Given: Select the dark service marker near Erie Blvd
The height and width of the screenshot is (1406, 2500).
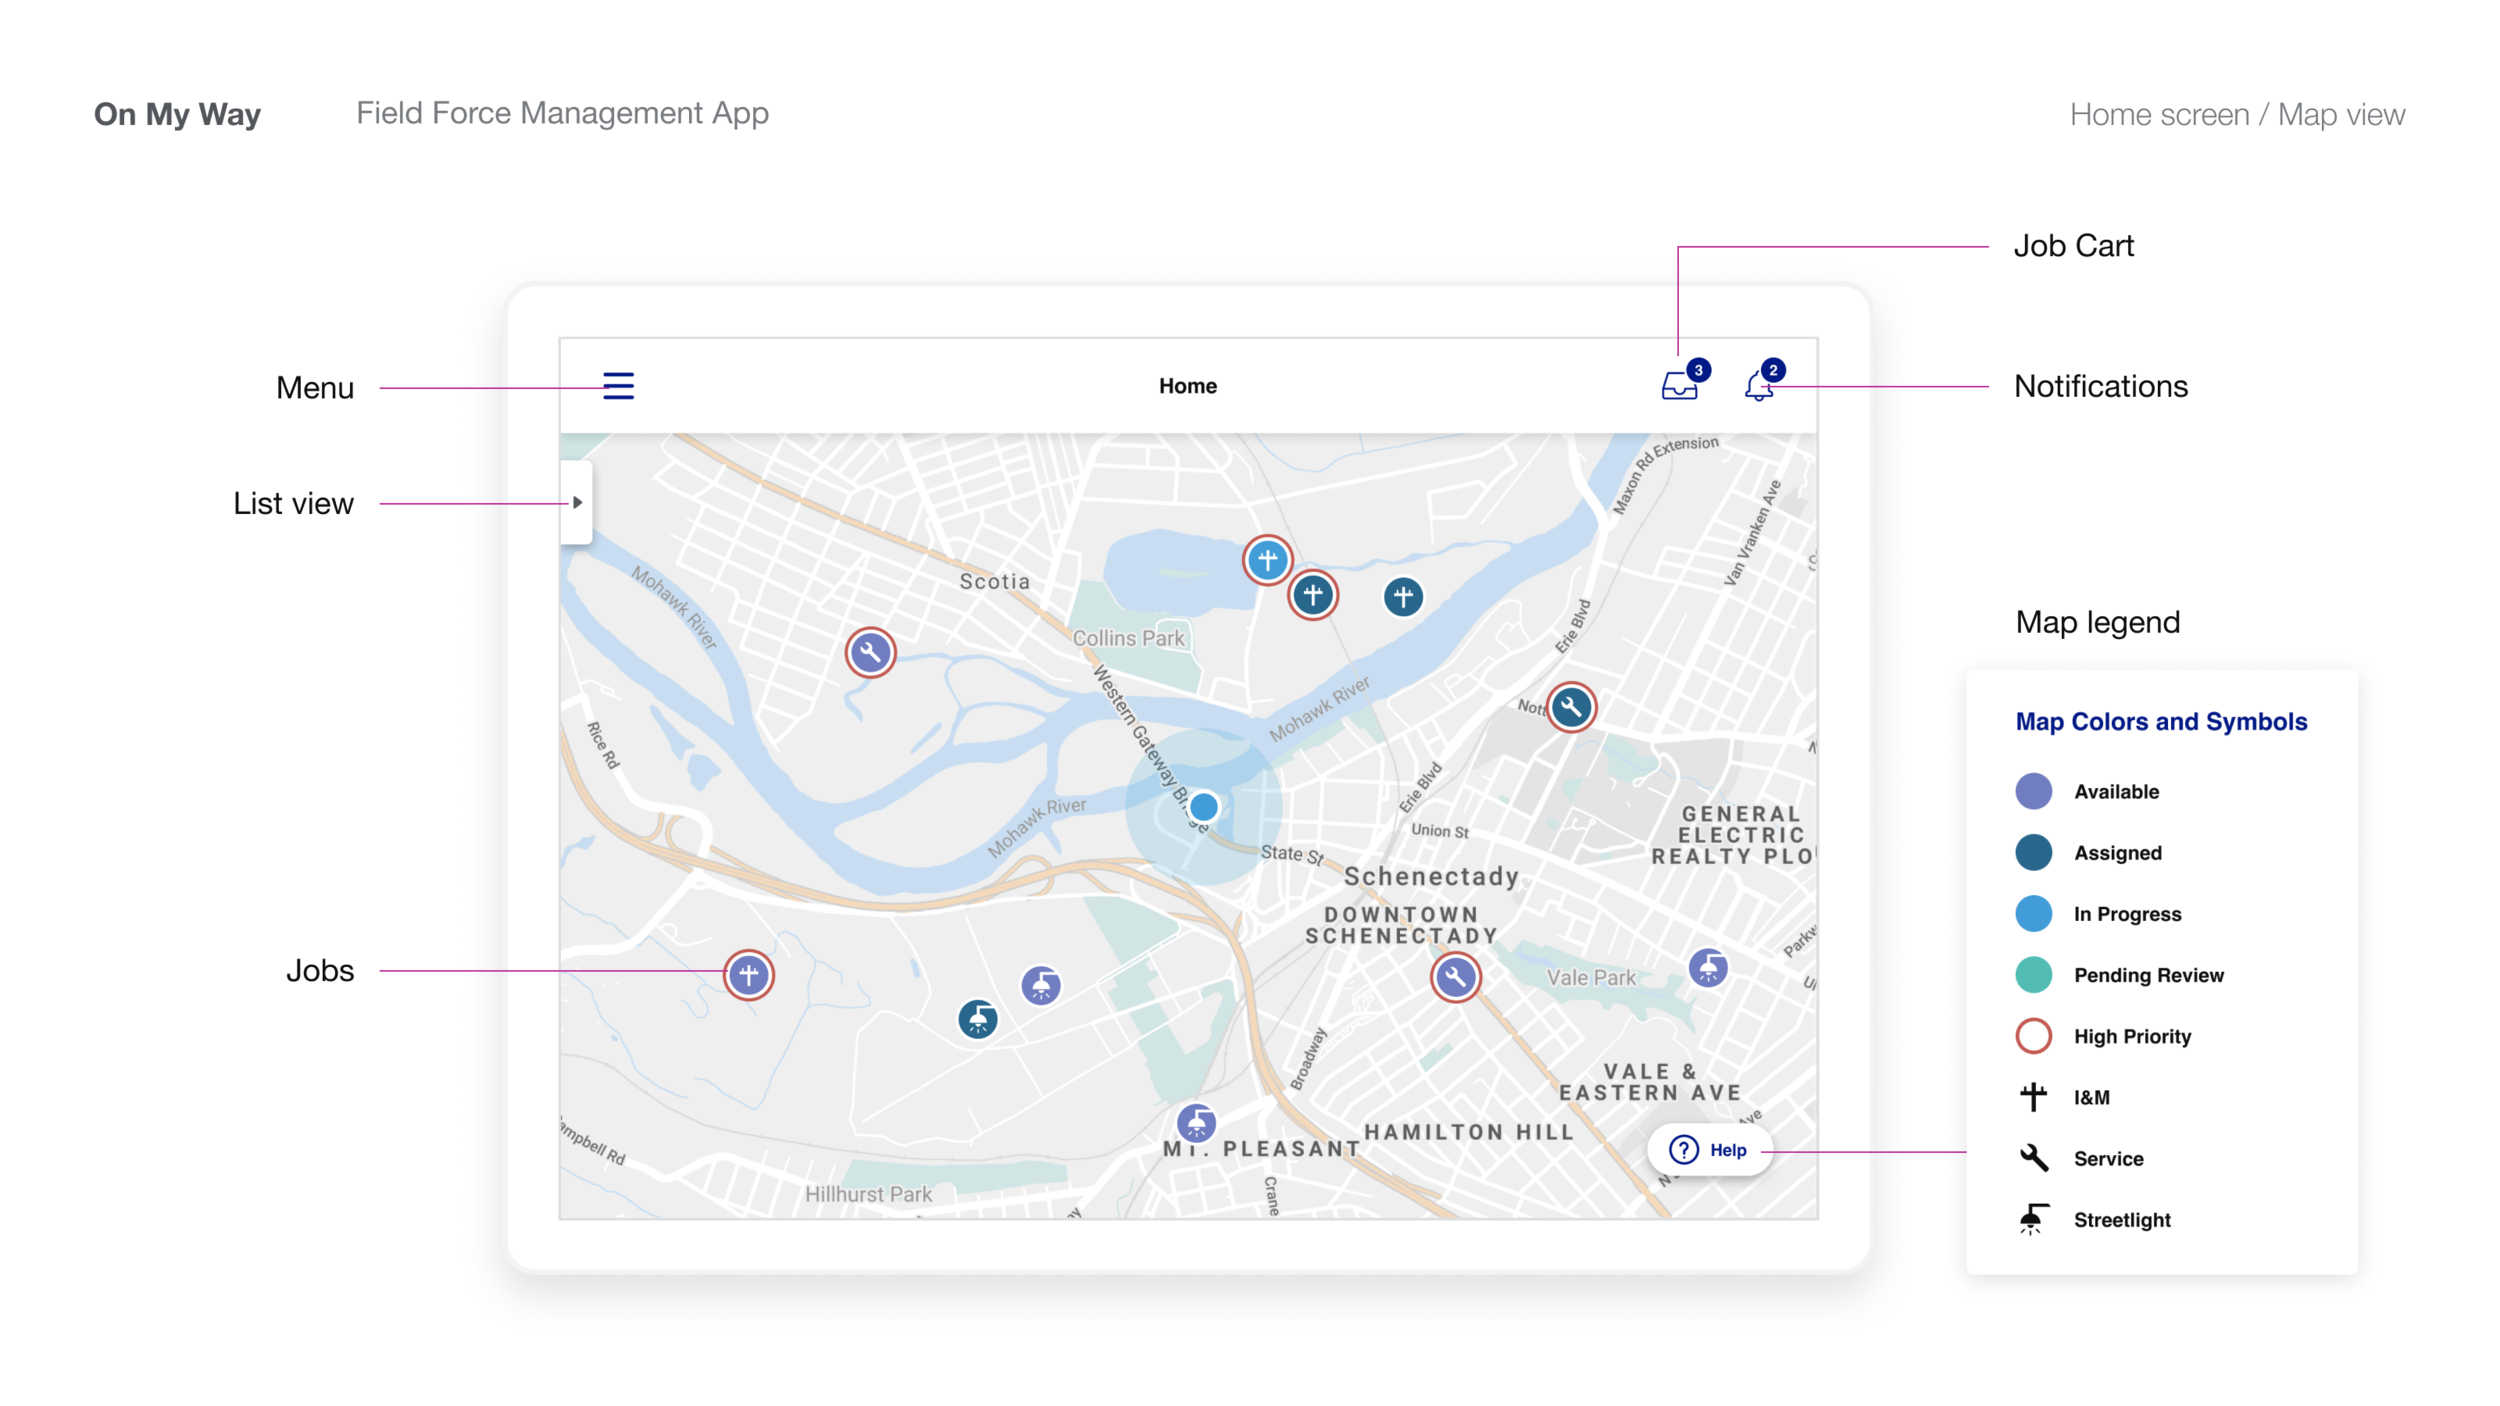Looking at the screenshot, I should [x=1571, y=707].
